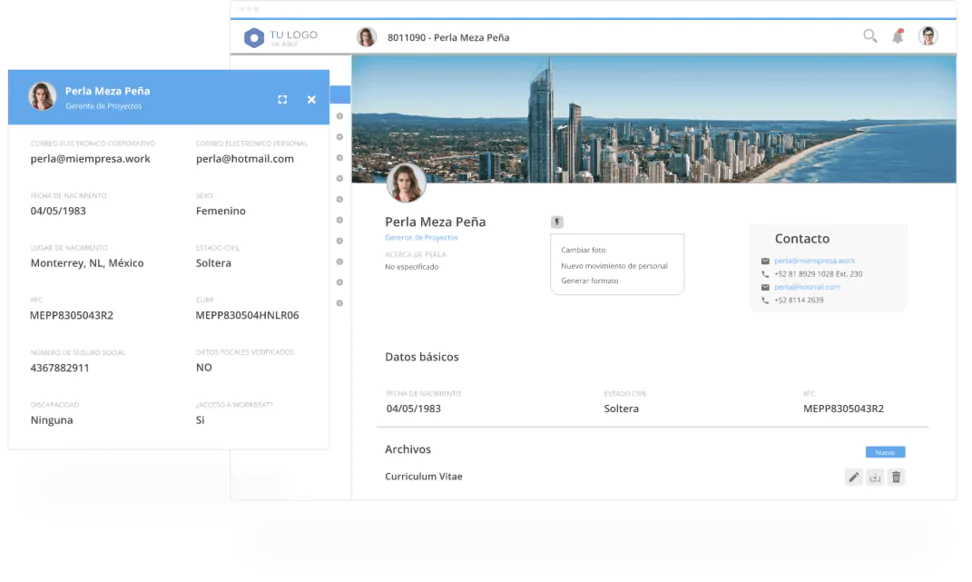Collapse the employee quick-view panel
Screen dimensions: 972x582
pyautogui.click(x=311, y=99)
